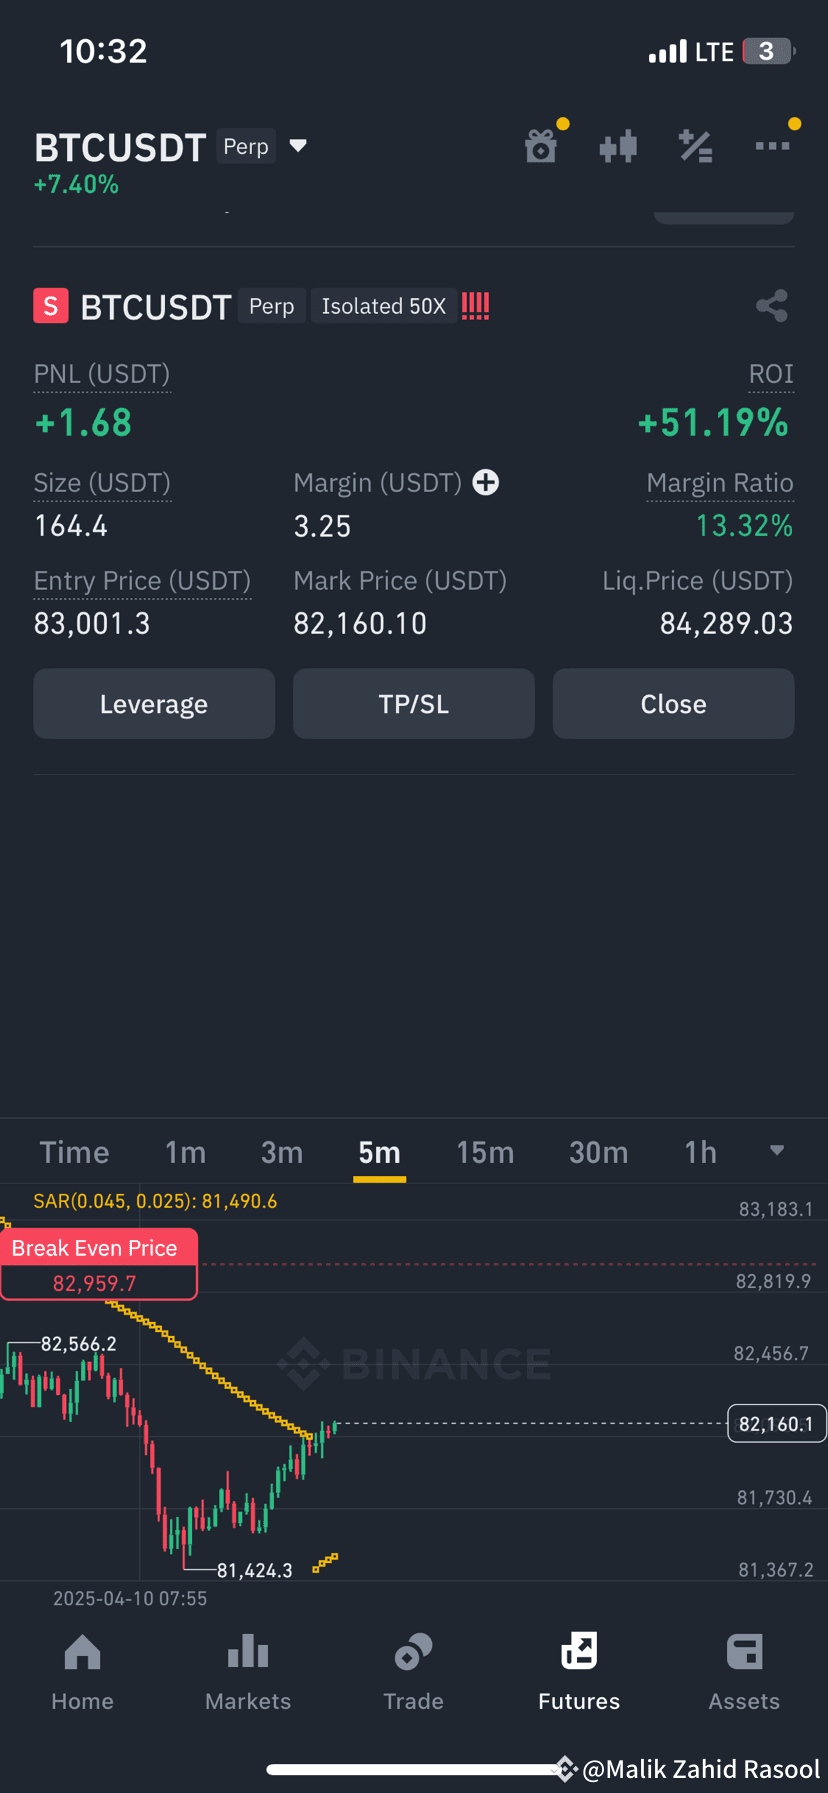Select the 1m chart interval
Image resolution: width=828 pixels, height=1793 pixels.
pos(185,1152)
